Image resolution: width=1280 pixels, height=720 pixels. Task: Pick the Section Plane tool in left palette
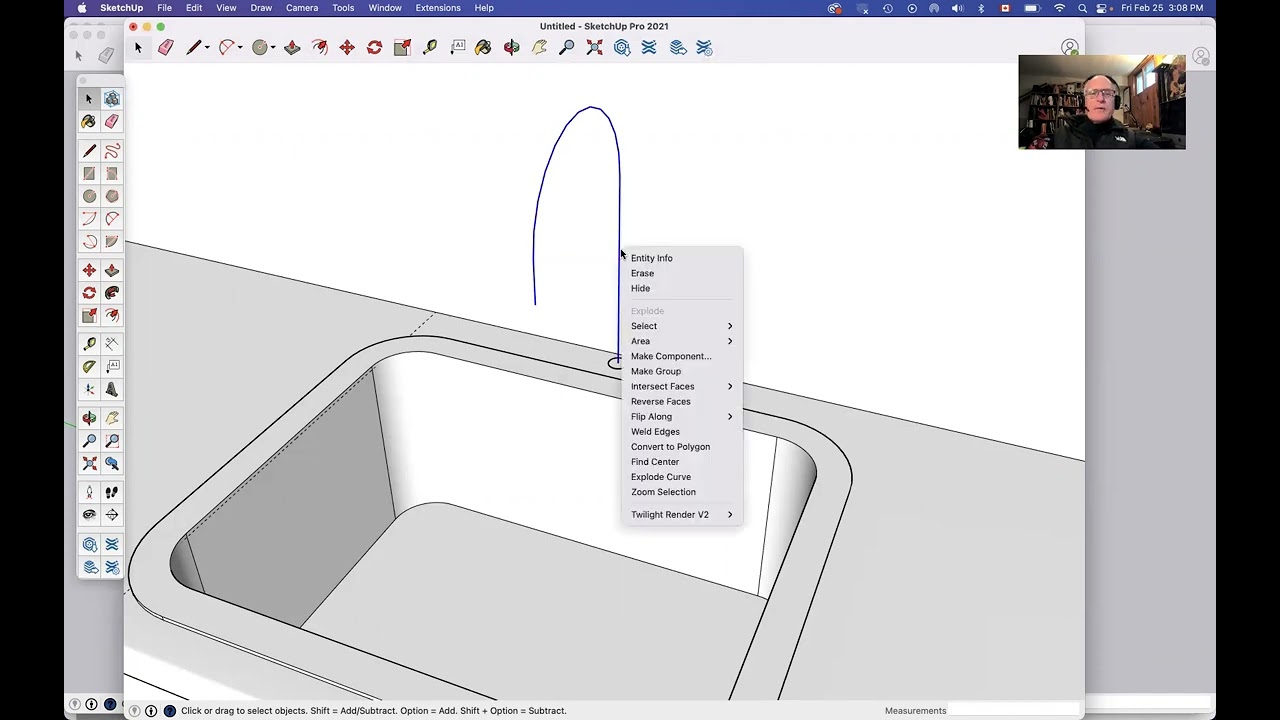(x=112, y=515)
